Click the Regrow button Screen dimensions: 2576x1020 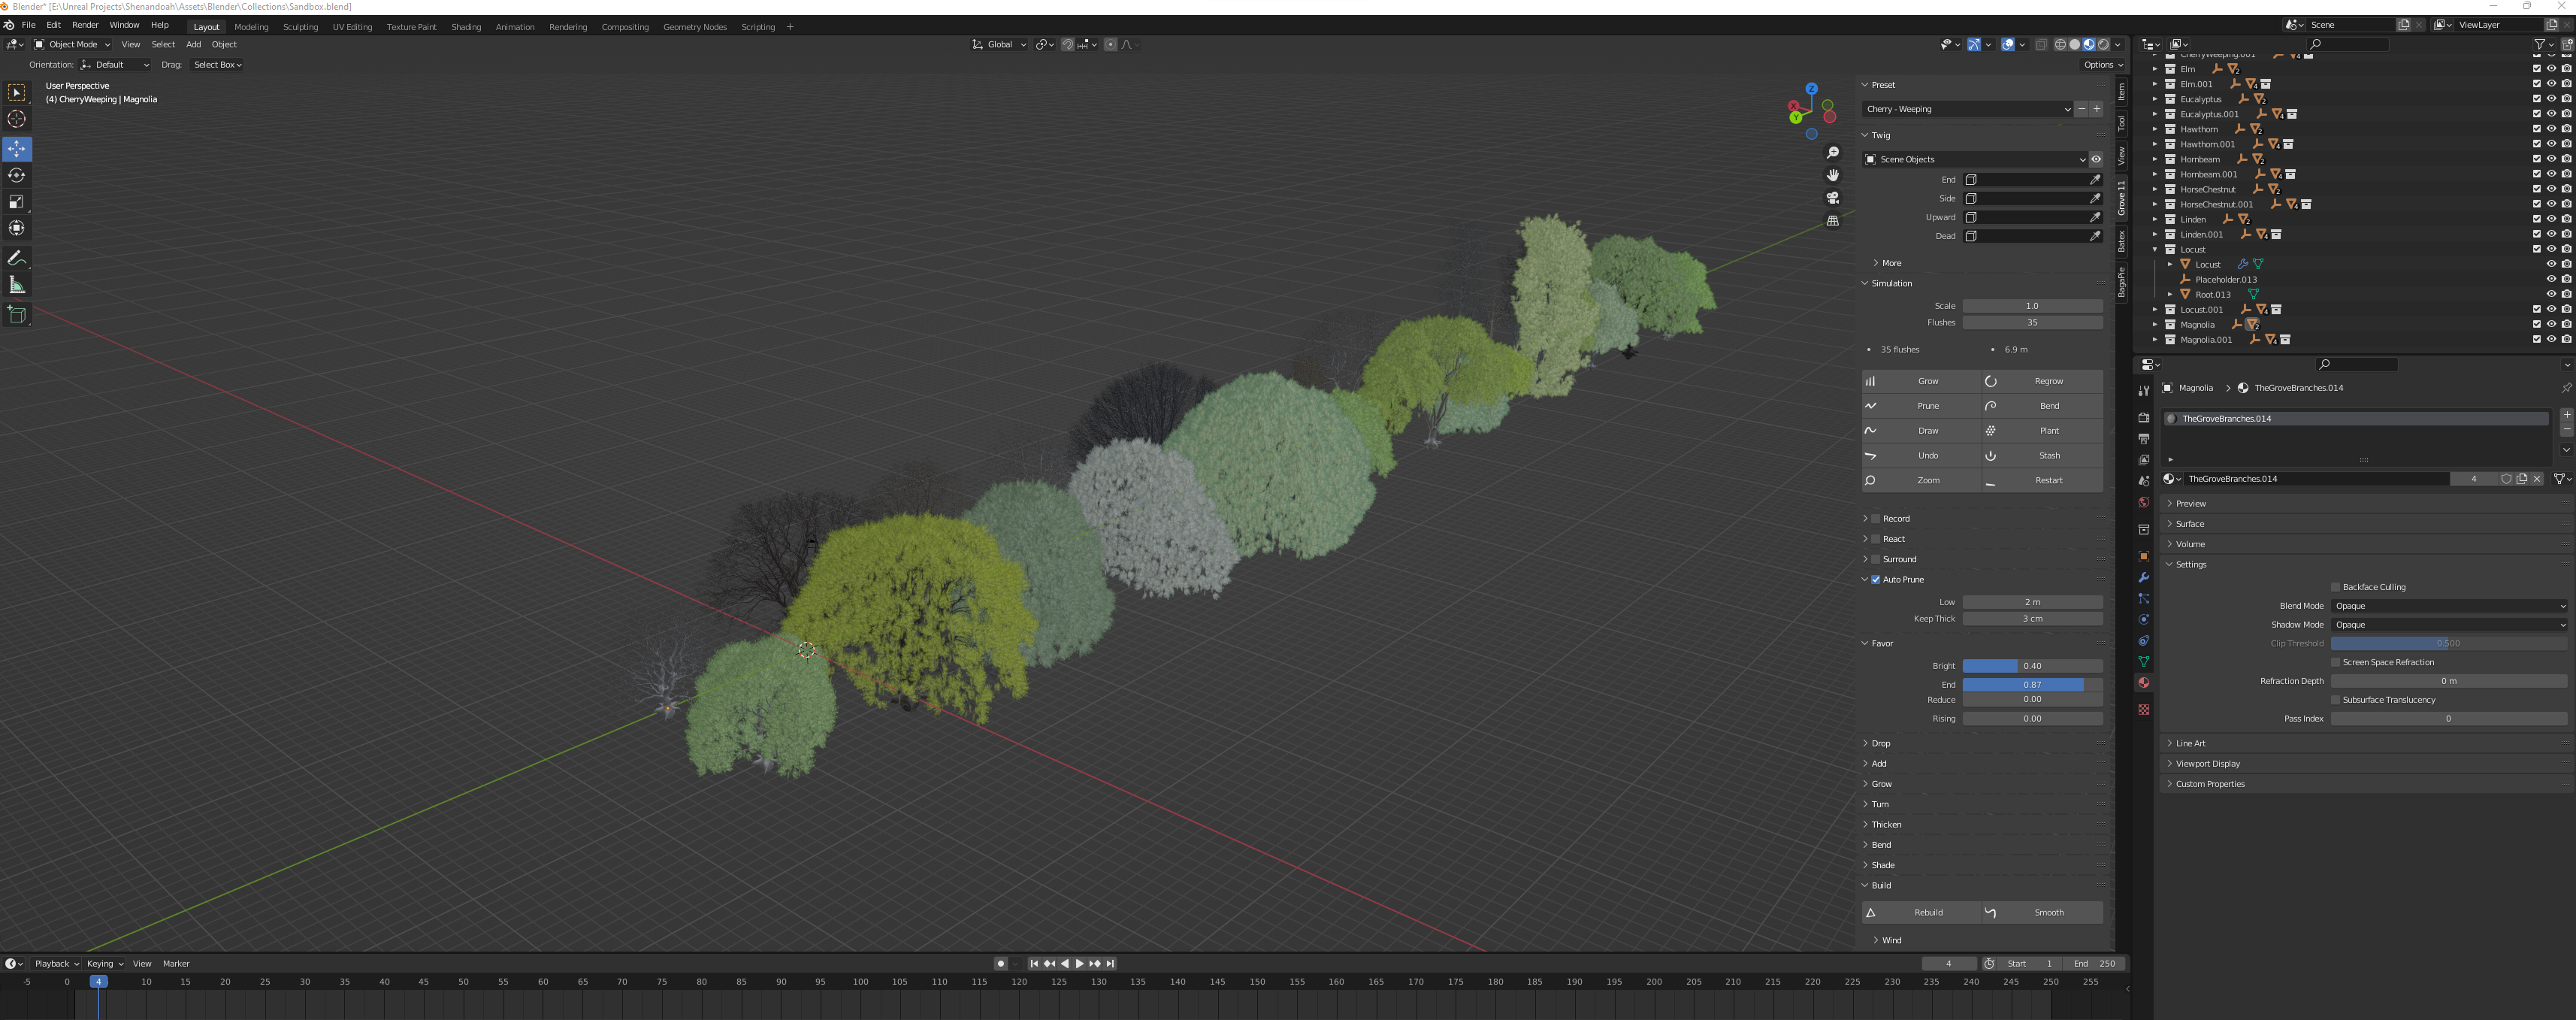click(x=2047, y=381)
